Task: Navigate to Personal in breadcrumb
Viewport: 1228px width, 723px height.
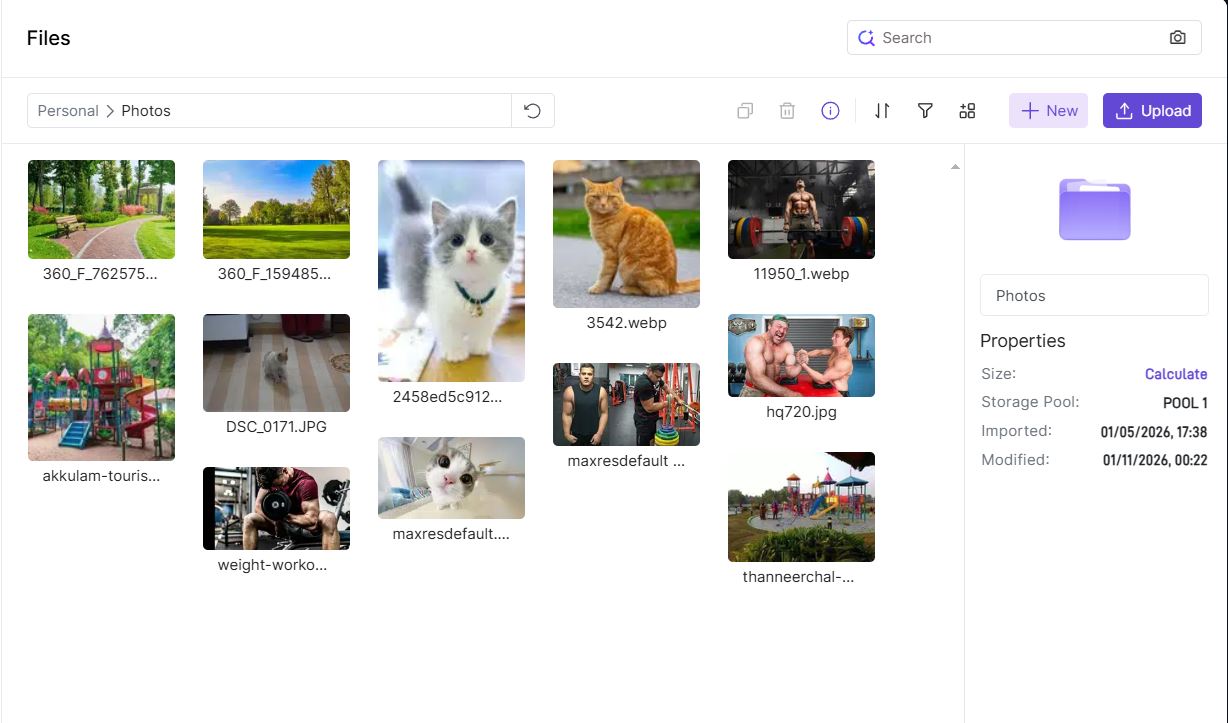Action: 68,111
